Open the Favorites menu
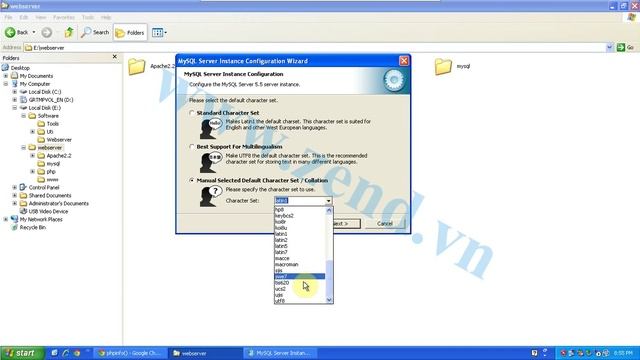The image size is (640, 360). point(64,18)
